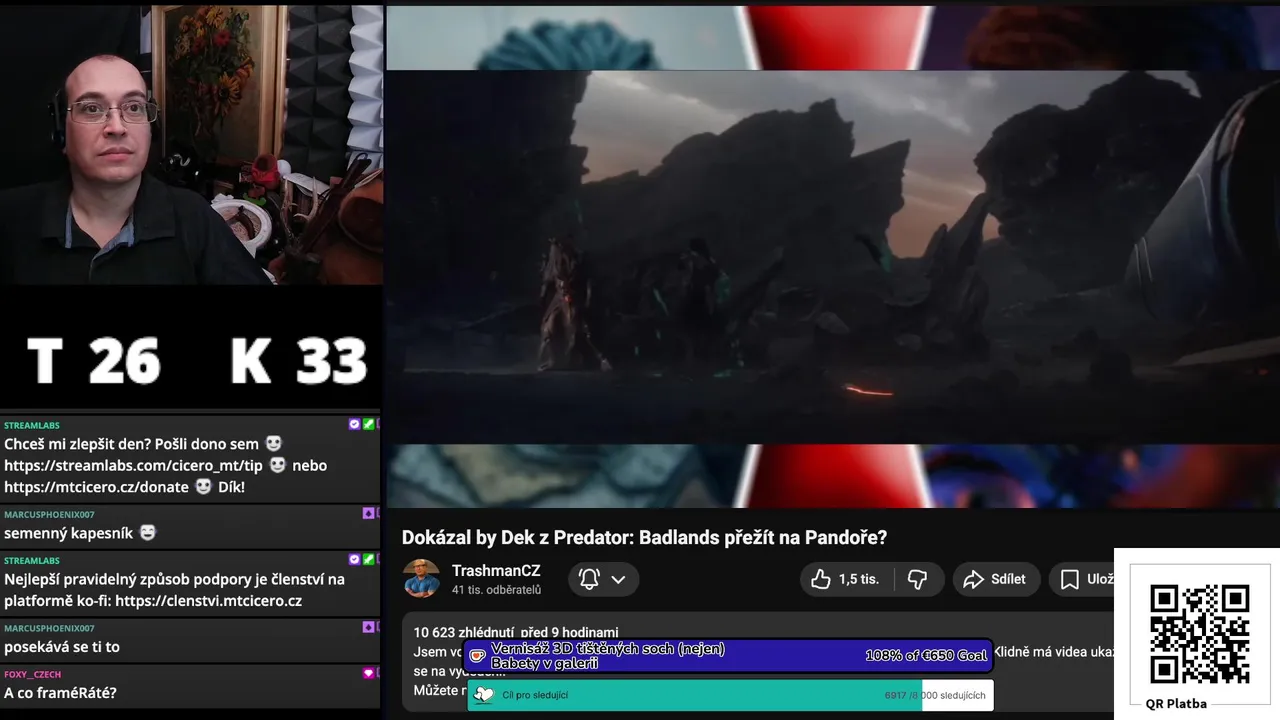Like the video showing 1,5 tis.
Image resolution: width=1280 pixels, height=720 pixels.
[845, 579]
